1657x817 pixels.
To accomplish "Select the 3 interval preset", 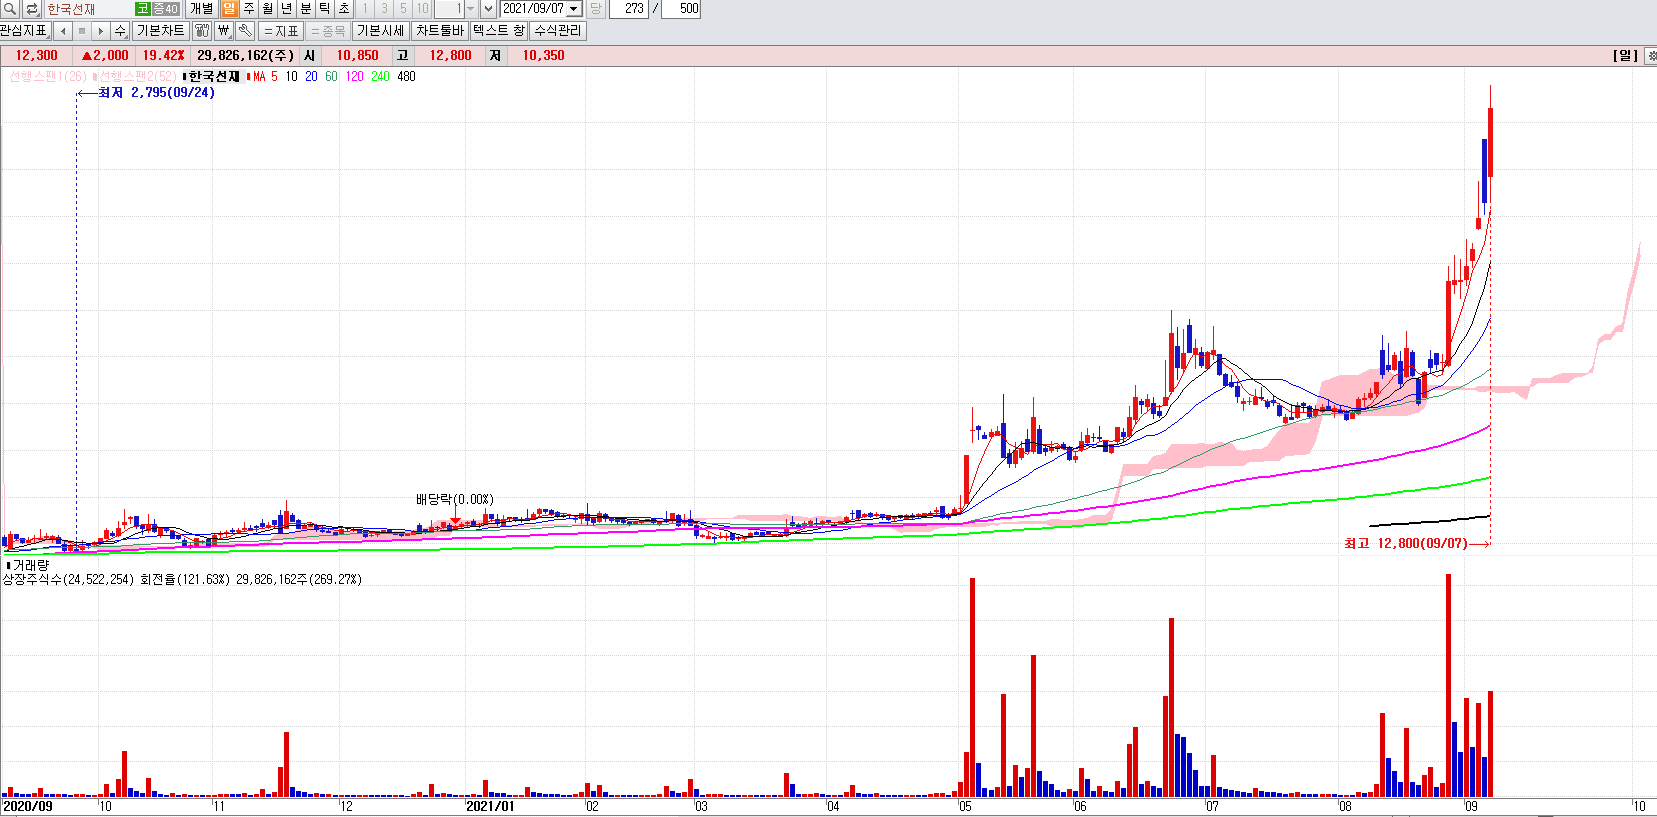I will 384,9.
